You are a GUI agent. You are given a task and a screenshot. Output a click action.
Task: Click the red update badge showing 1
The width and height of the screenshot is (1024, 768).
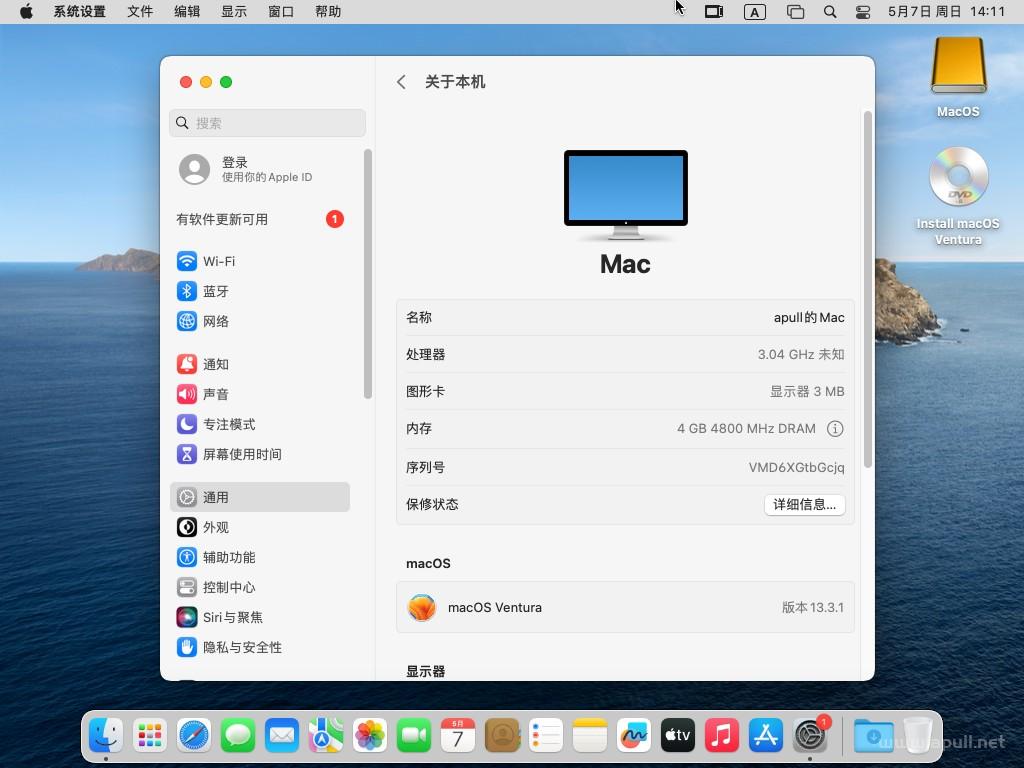point(335,219)
